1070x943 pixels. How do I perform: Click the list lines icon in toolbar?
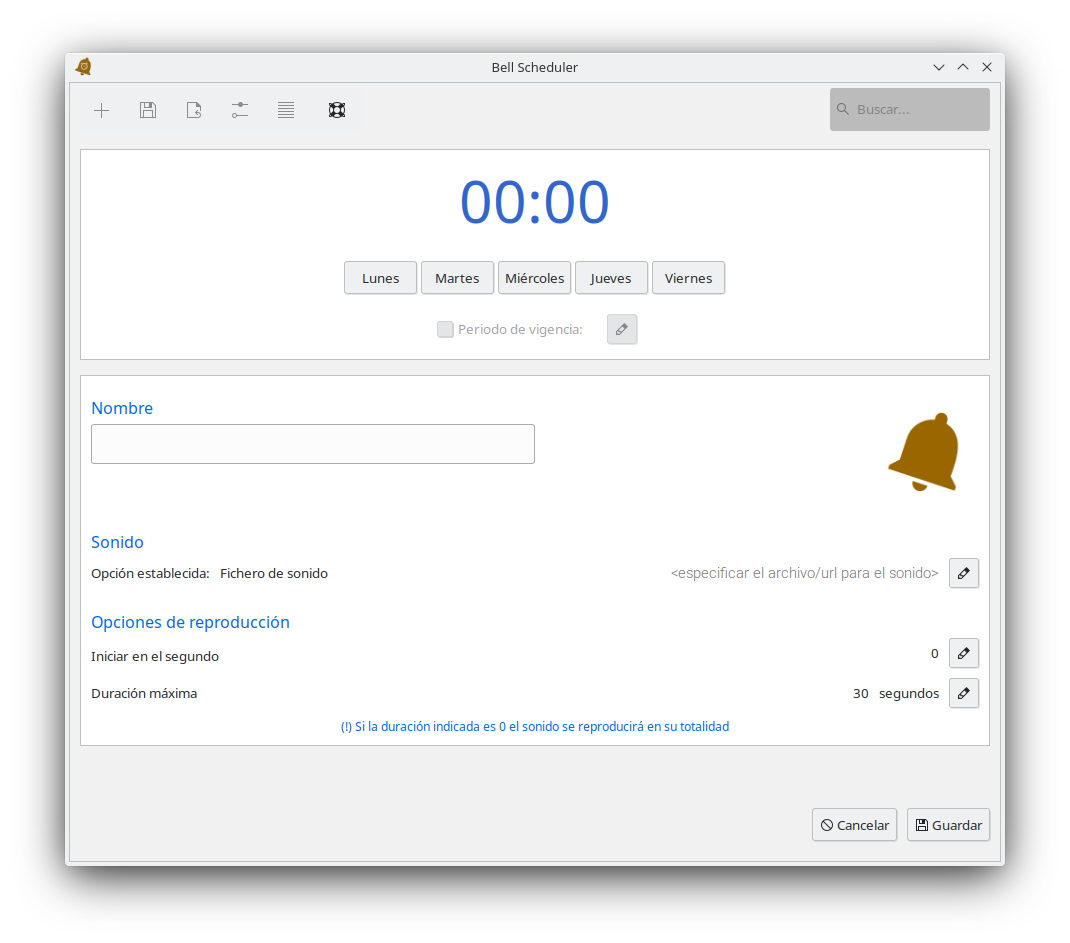pos(286,110)
